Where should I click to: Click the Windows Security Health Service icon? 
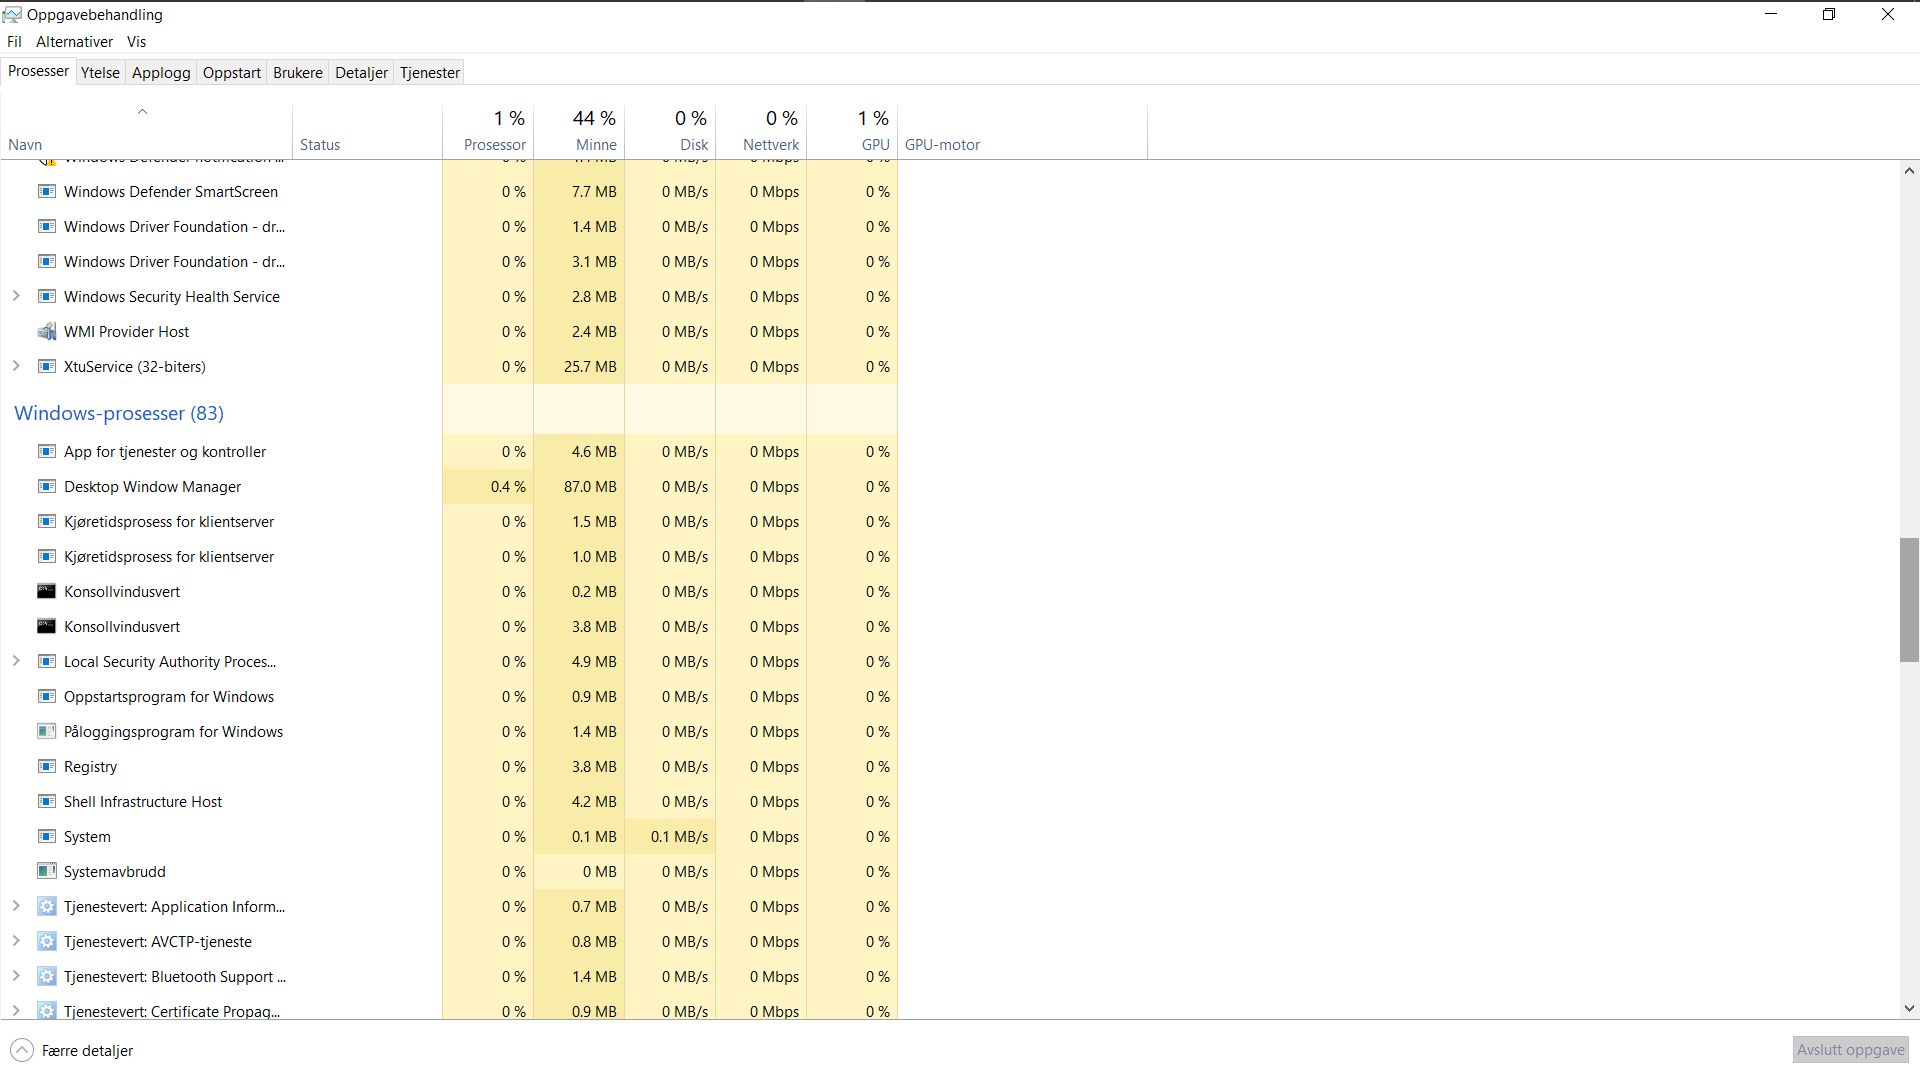click(46, 296)
